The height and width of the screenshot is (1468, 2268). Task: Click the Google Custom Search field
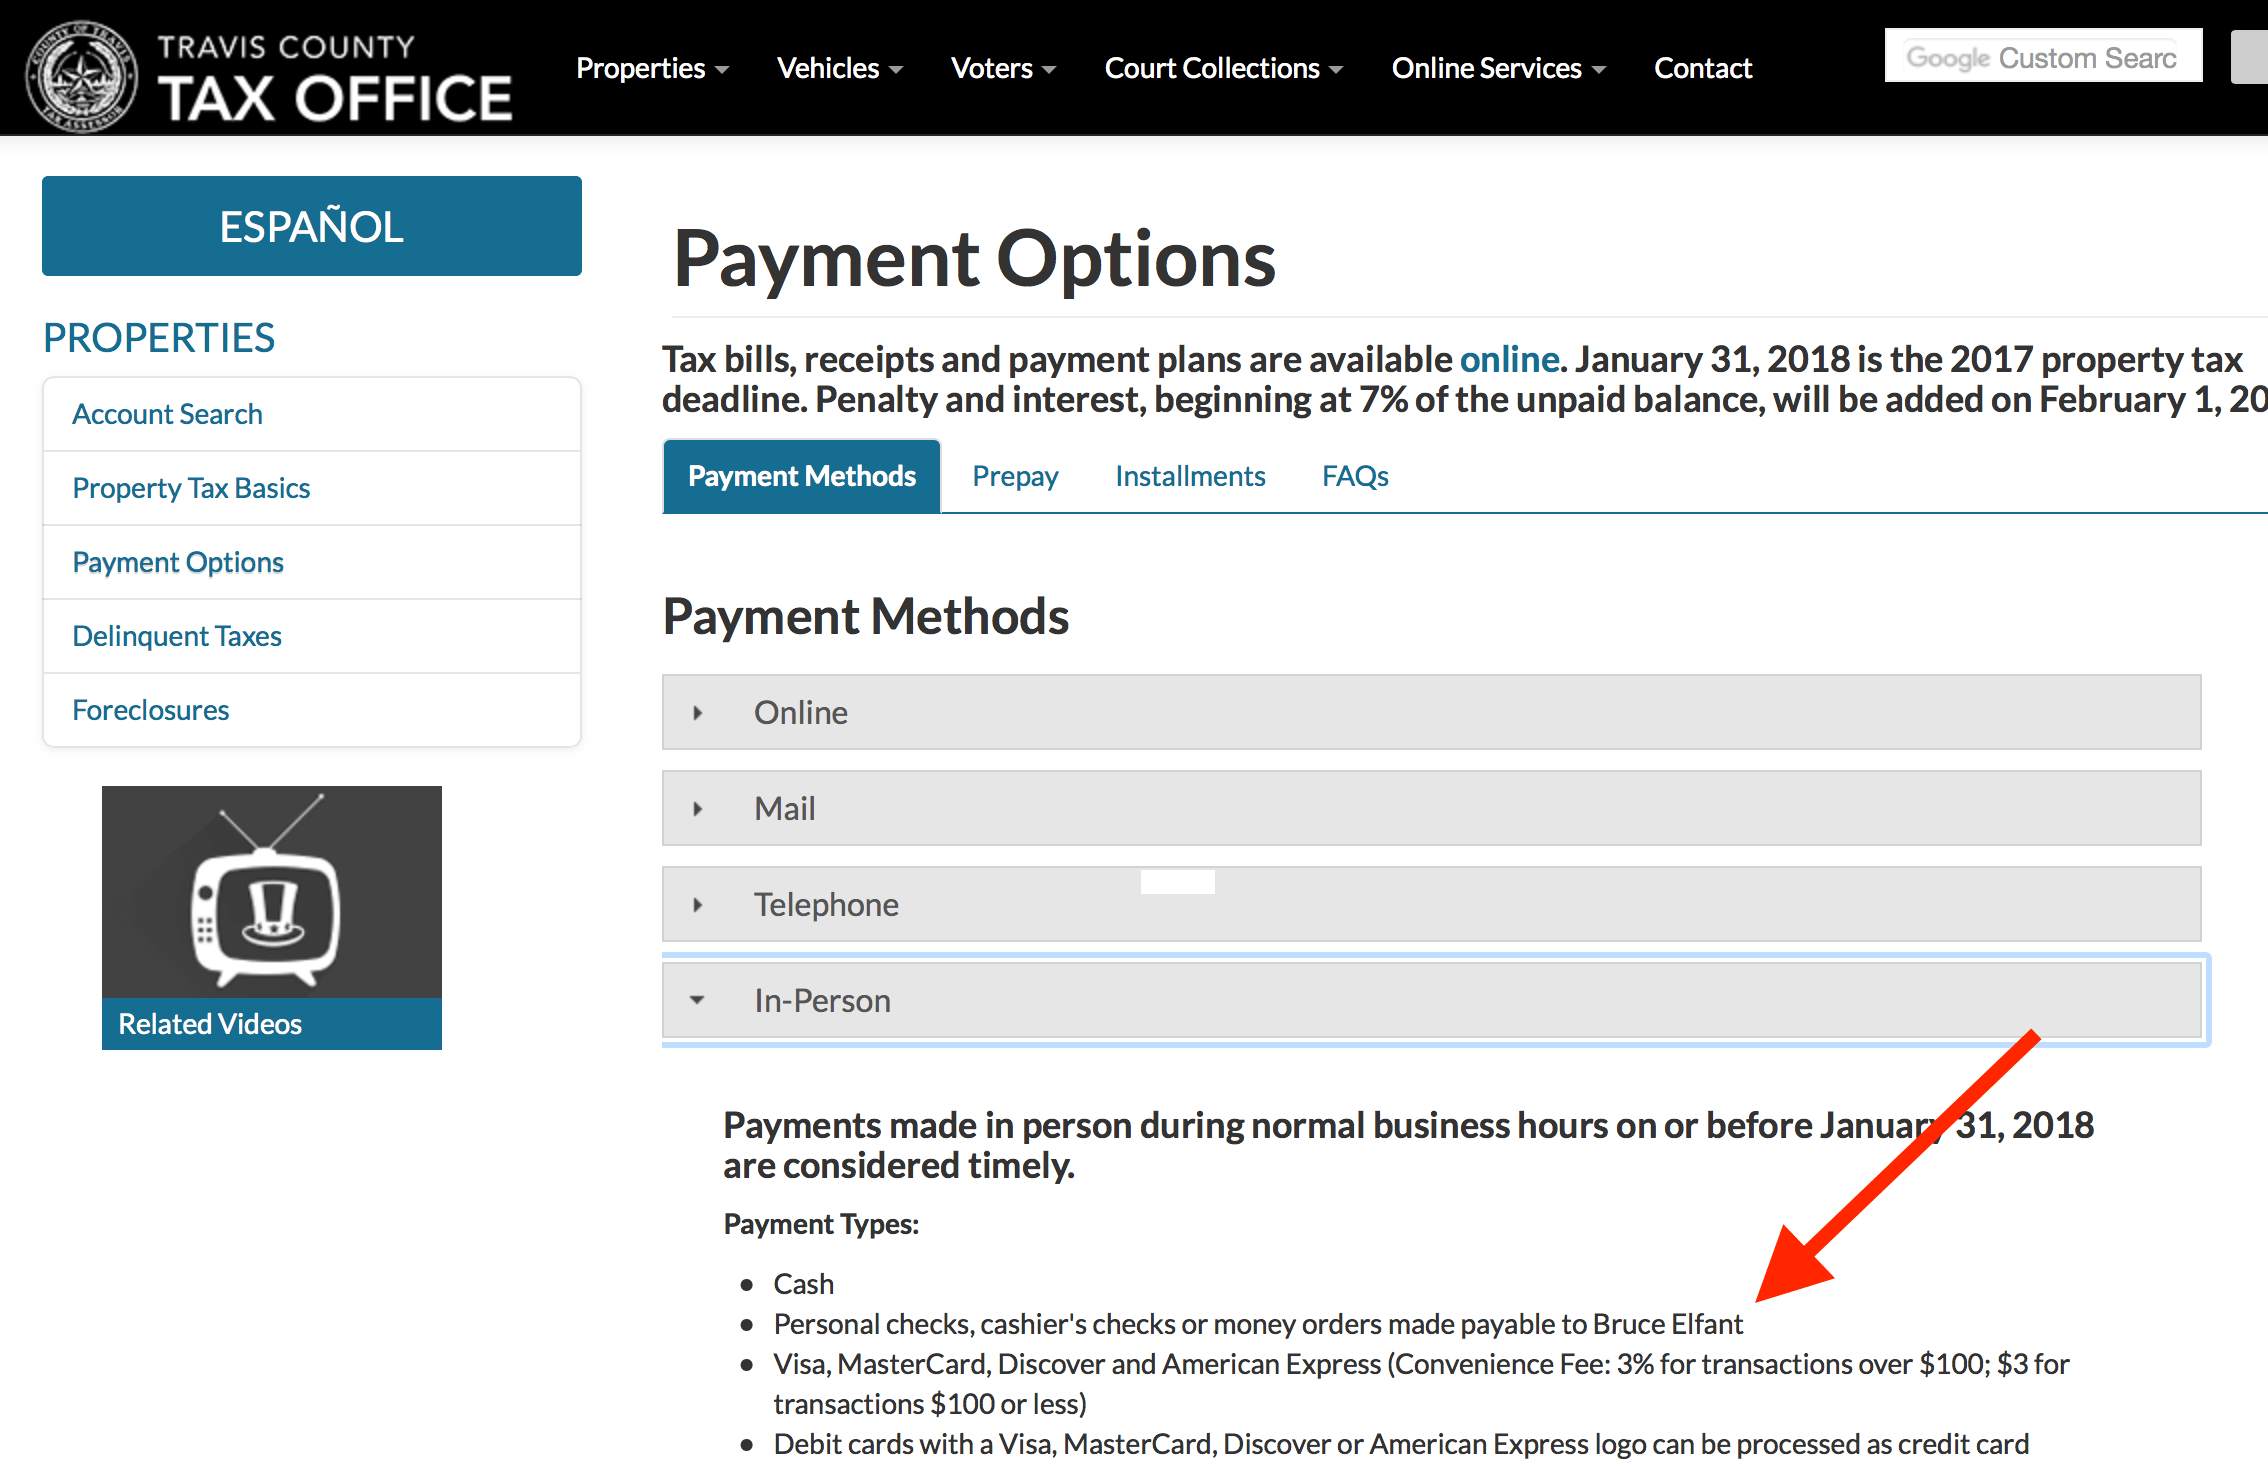2042,58
